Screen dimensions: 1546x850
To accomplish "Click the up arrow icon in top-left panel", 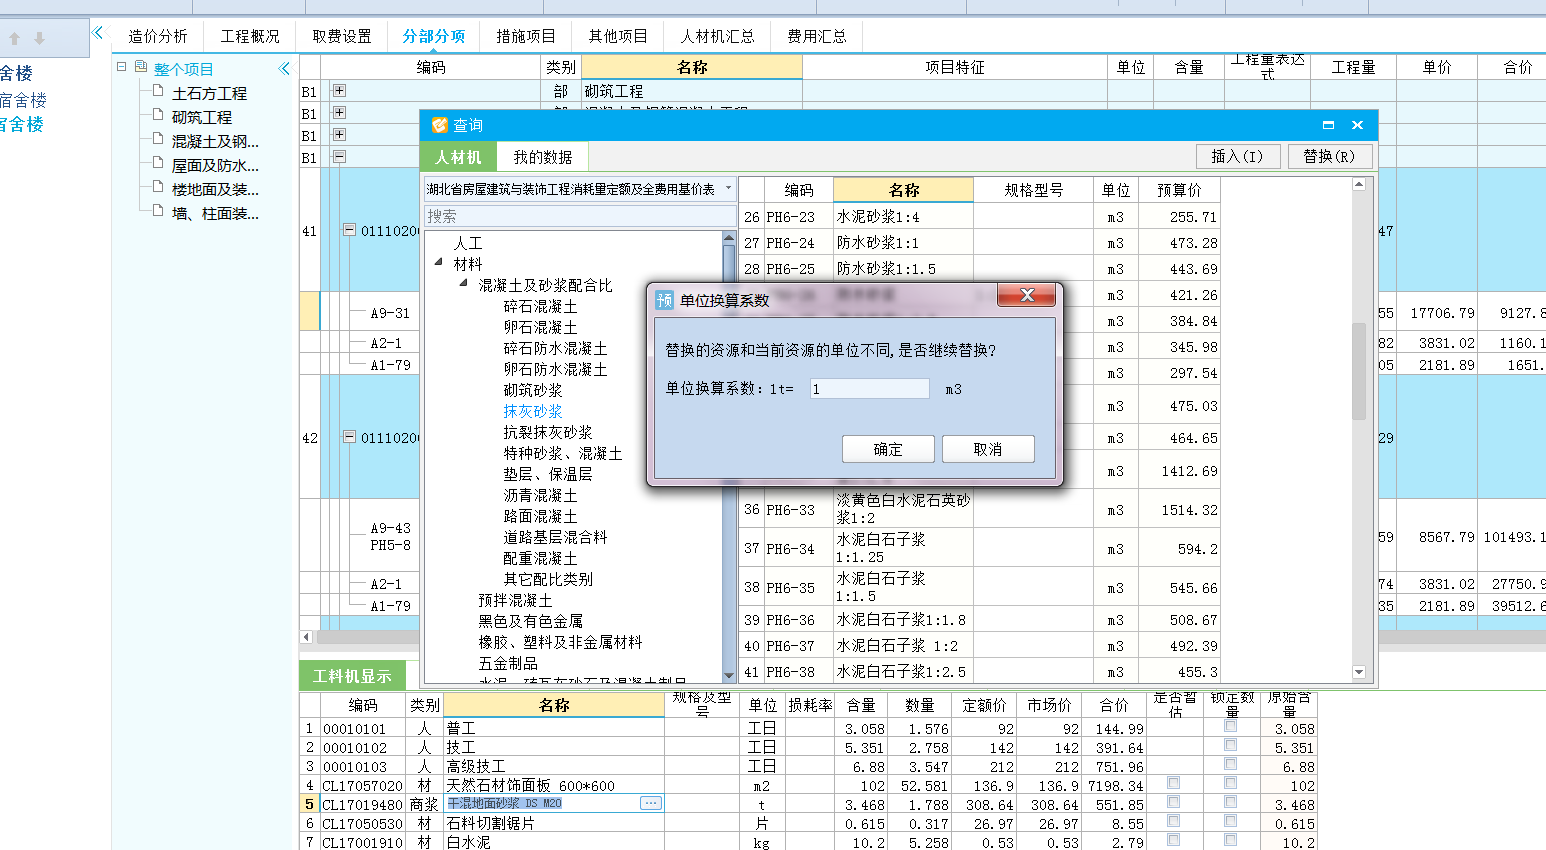I will (14, 39).
